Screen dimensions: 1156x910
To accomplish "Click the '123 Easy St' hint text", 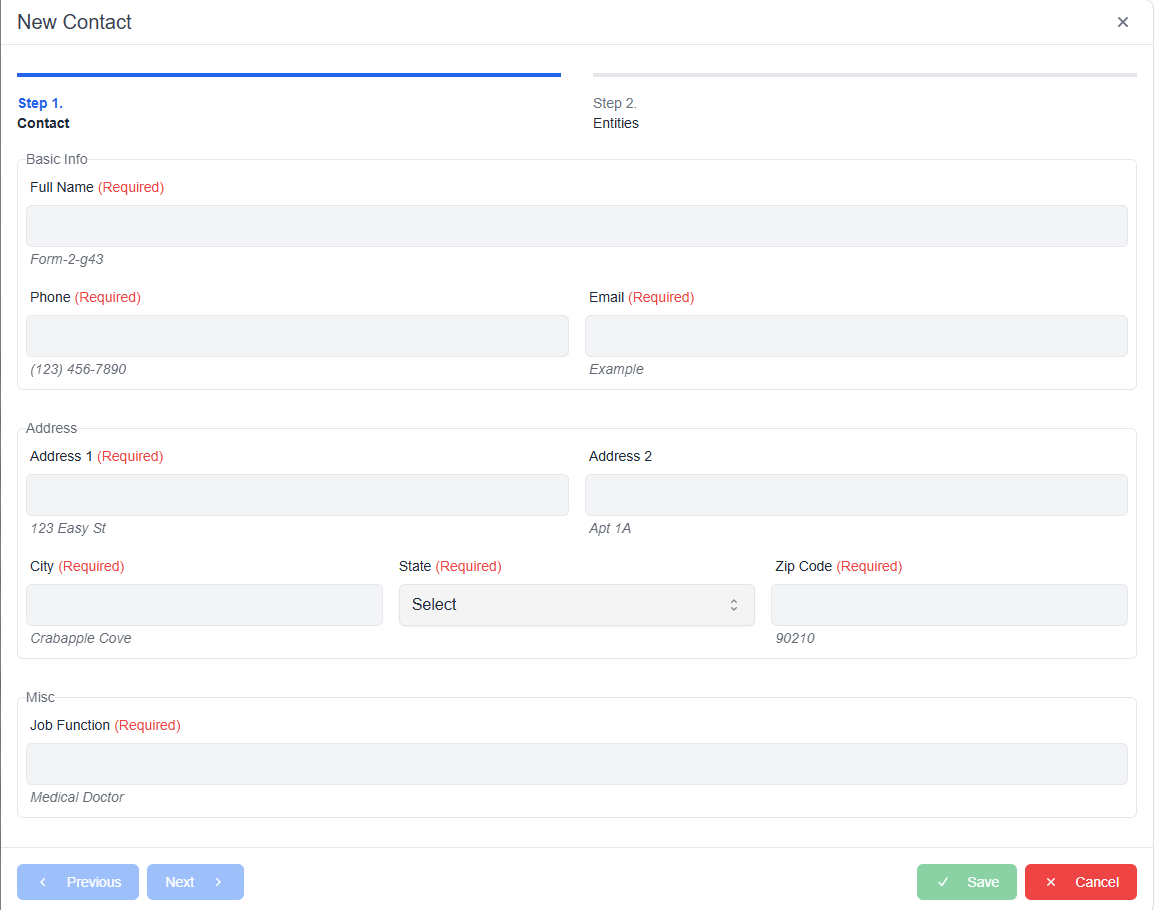I will coord(68,529).
